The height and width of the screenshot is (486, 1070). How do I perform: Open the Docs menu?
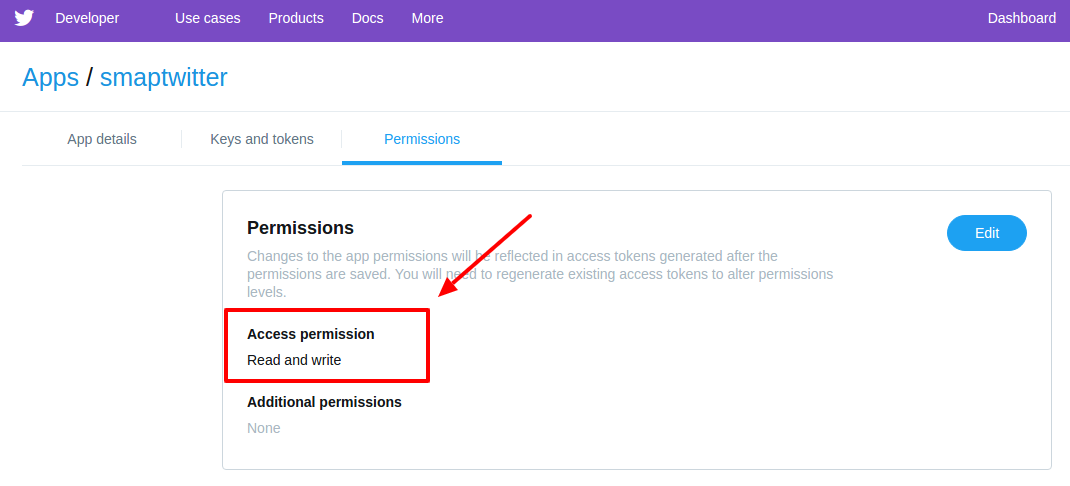point(367,18)
